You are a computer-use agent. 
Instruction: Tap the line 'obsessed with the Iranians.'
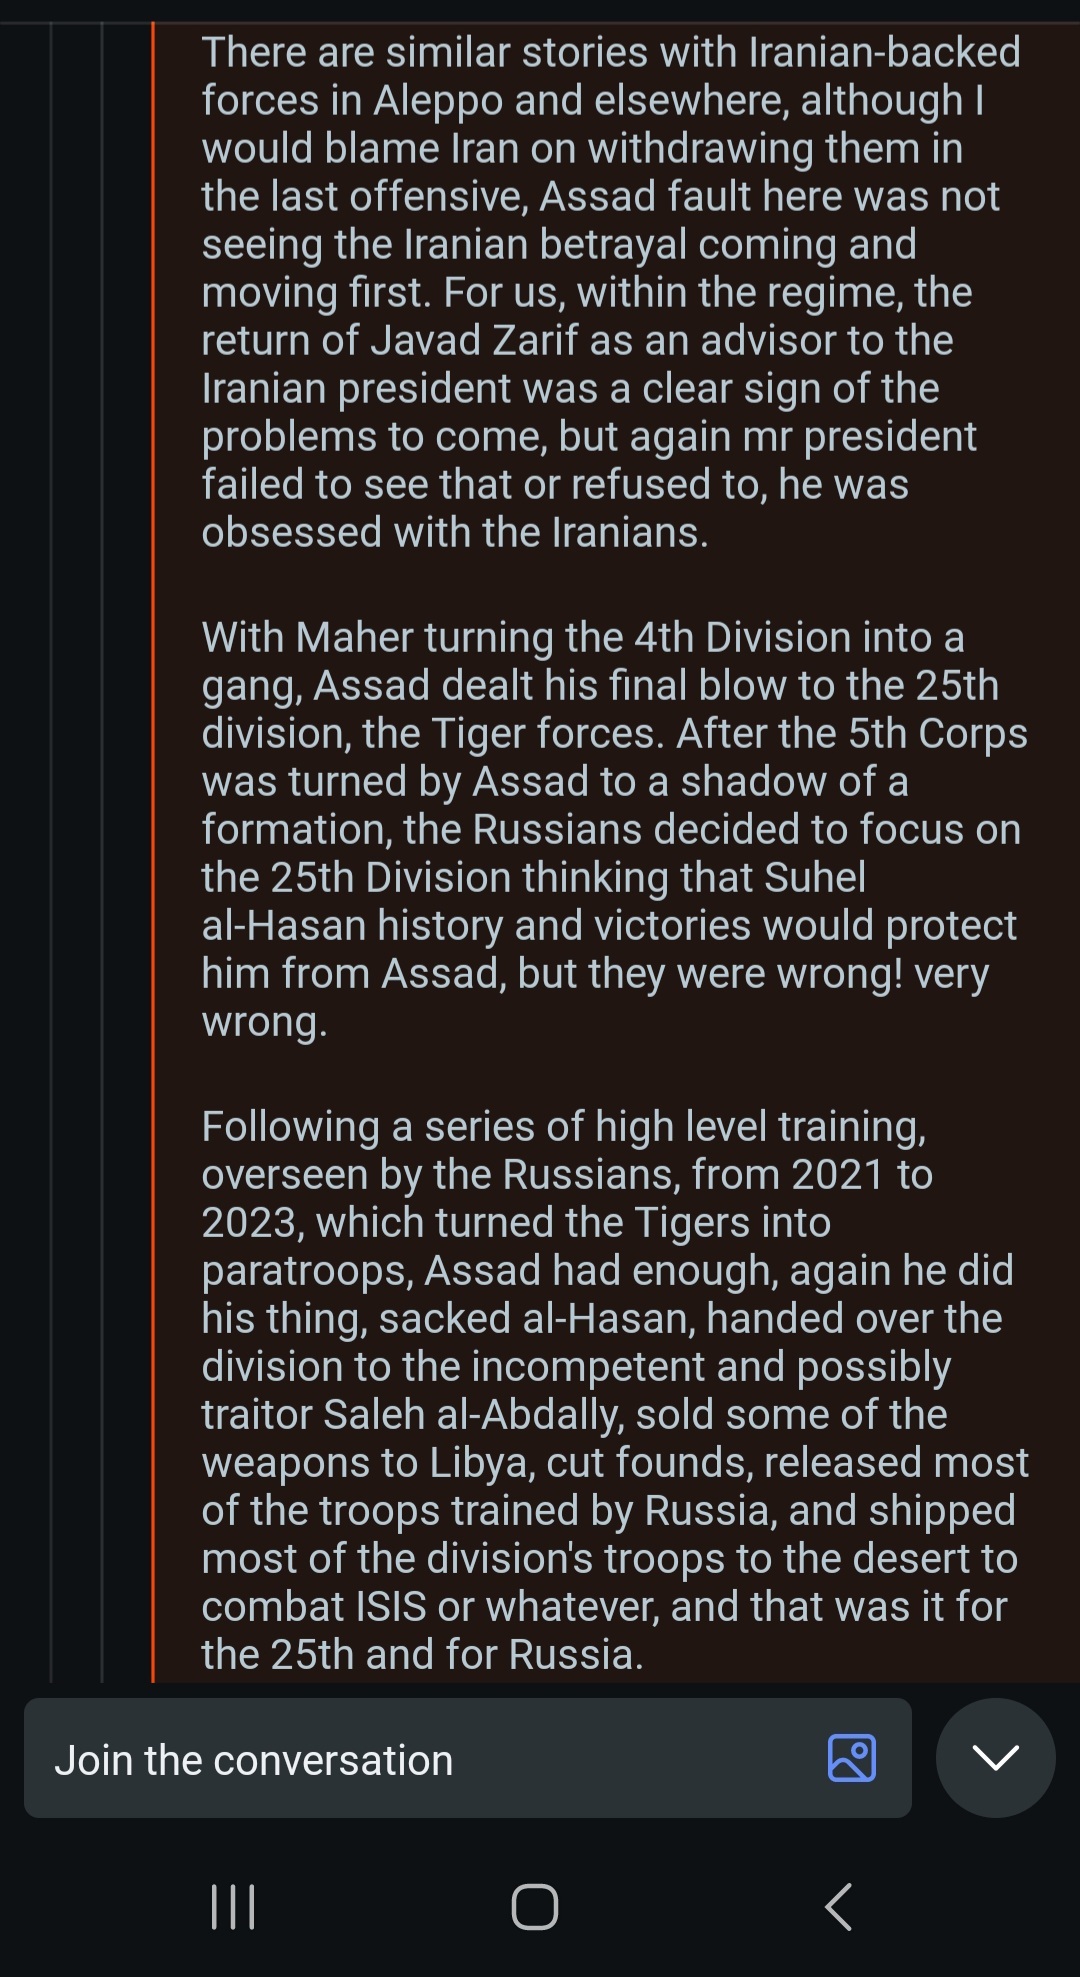pyautogui.click(x=455, y=532)
